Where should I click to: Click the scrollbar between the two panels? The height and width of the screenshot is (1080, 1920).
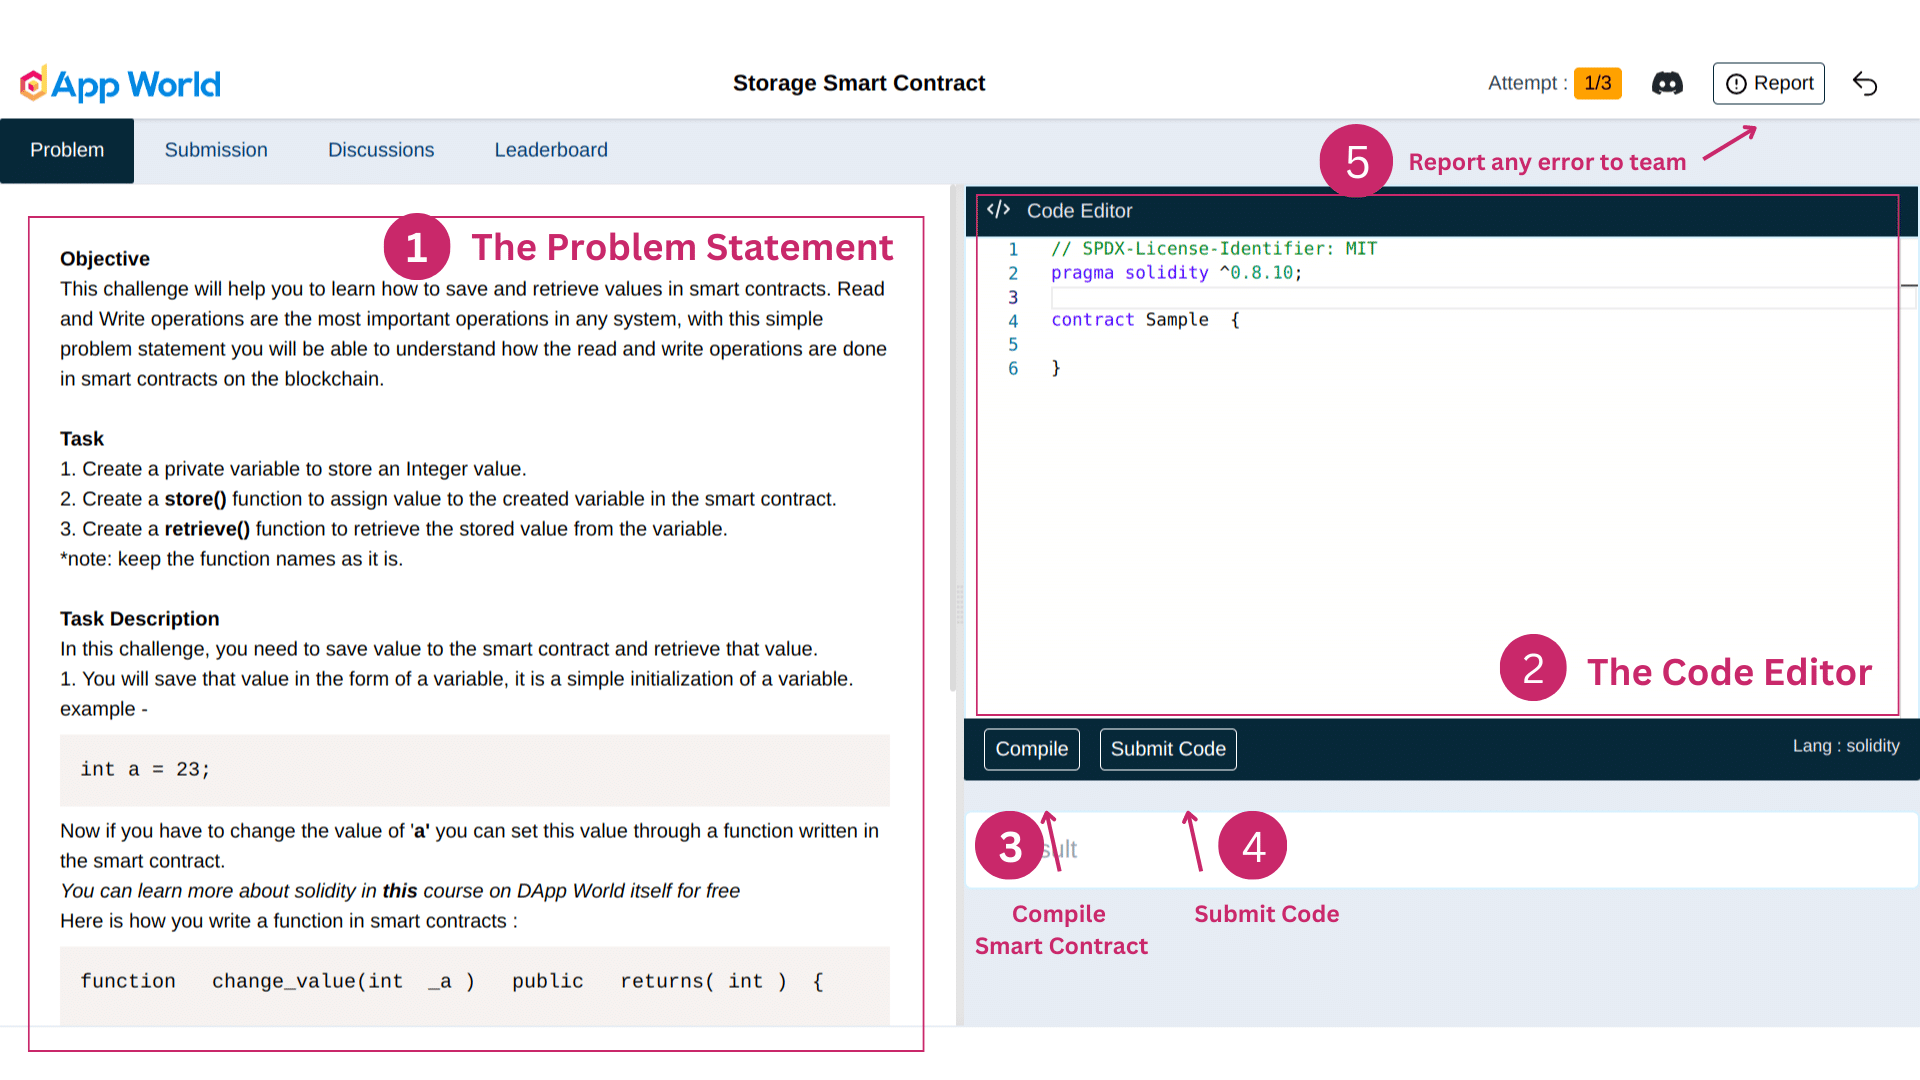957,600
